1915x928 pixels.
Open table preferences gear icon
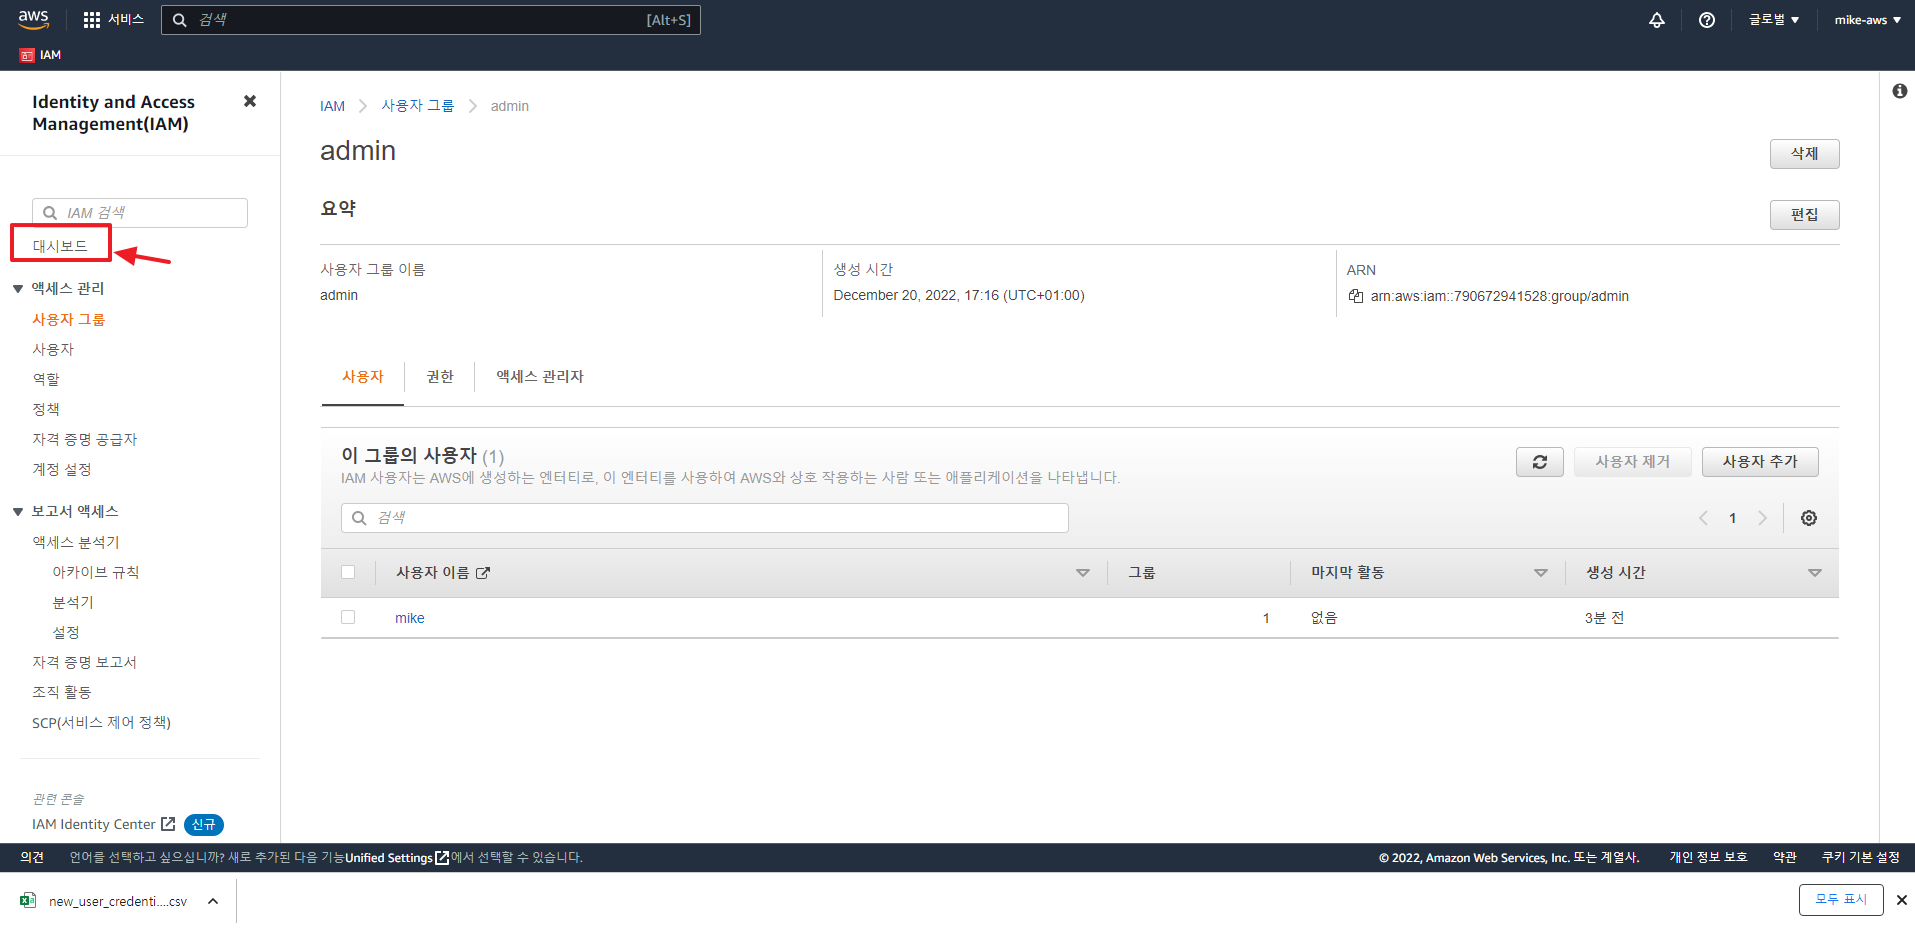(x=1809, y=518)
